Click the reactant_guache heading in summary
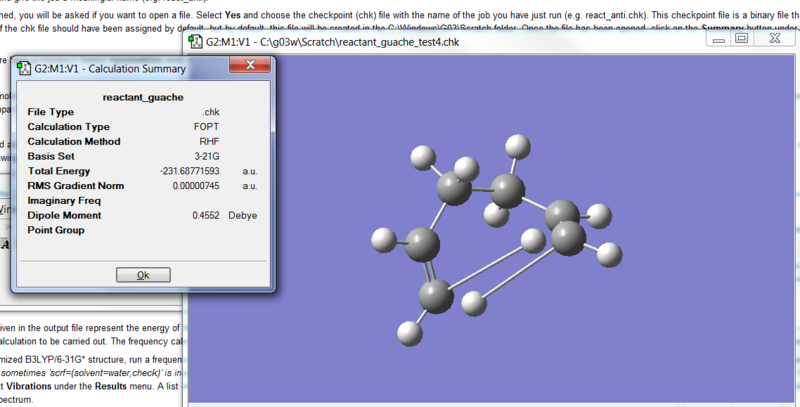 tap(143, 97)
